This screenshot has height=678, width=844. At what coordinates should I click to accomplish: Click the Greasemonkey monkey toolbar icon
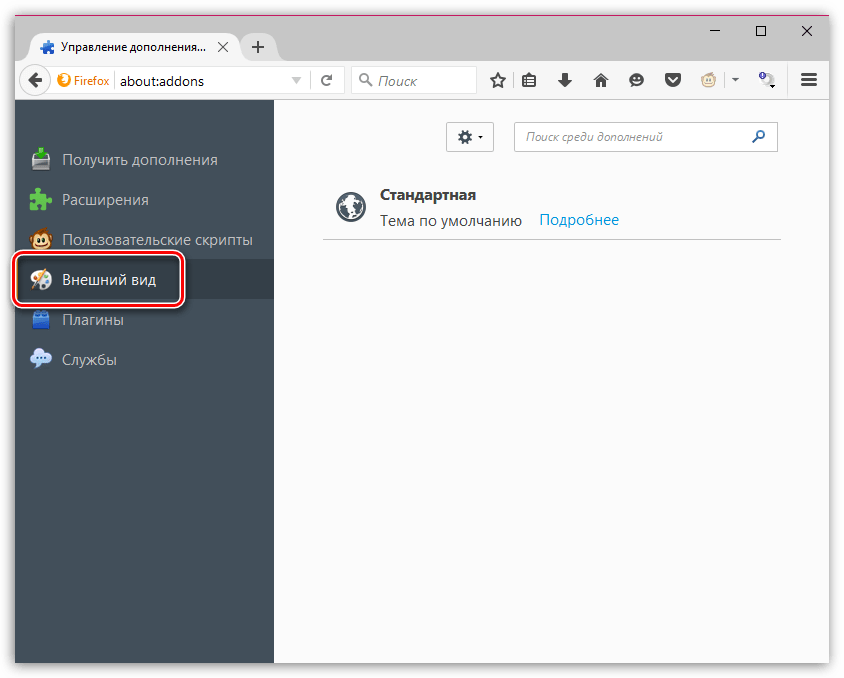(x=708, y=81)
